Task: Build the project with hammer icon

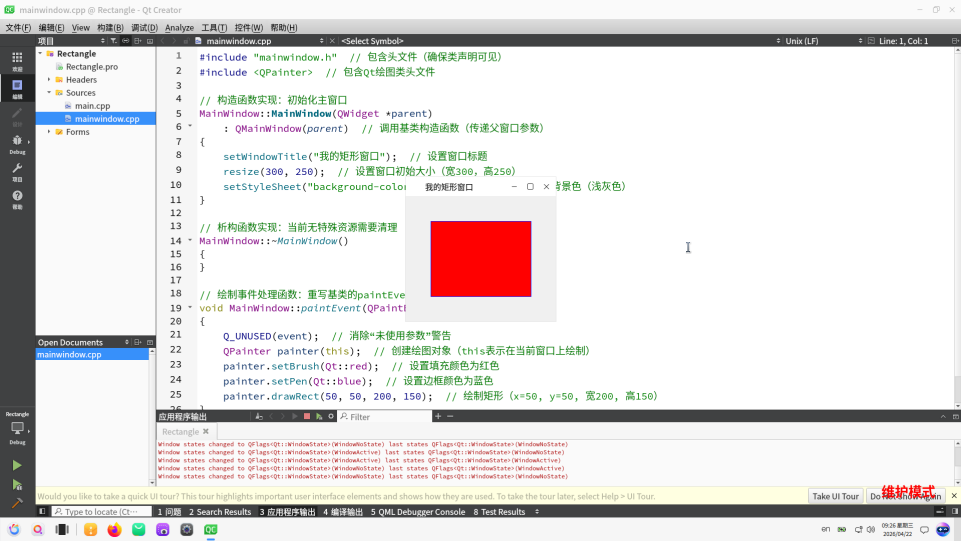Action: (17, 504)
